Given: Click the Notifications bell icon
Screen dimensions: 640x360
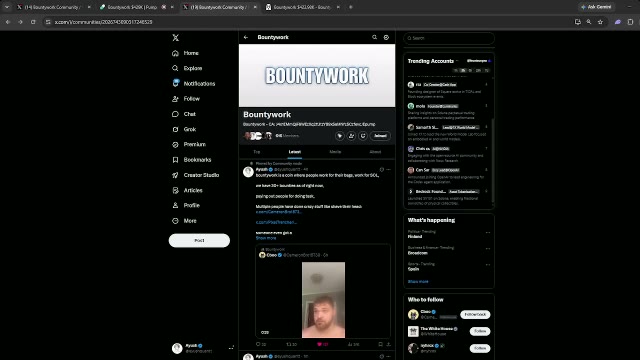Looking at the screenshot, I should tap(176, 83).
